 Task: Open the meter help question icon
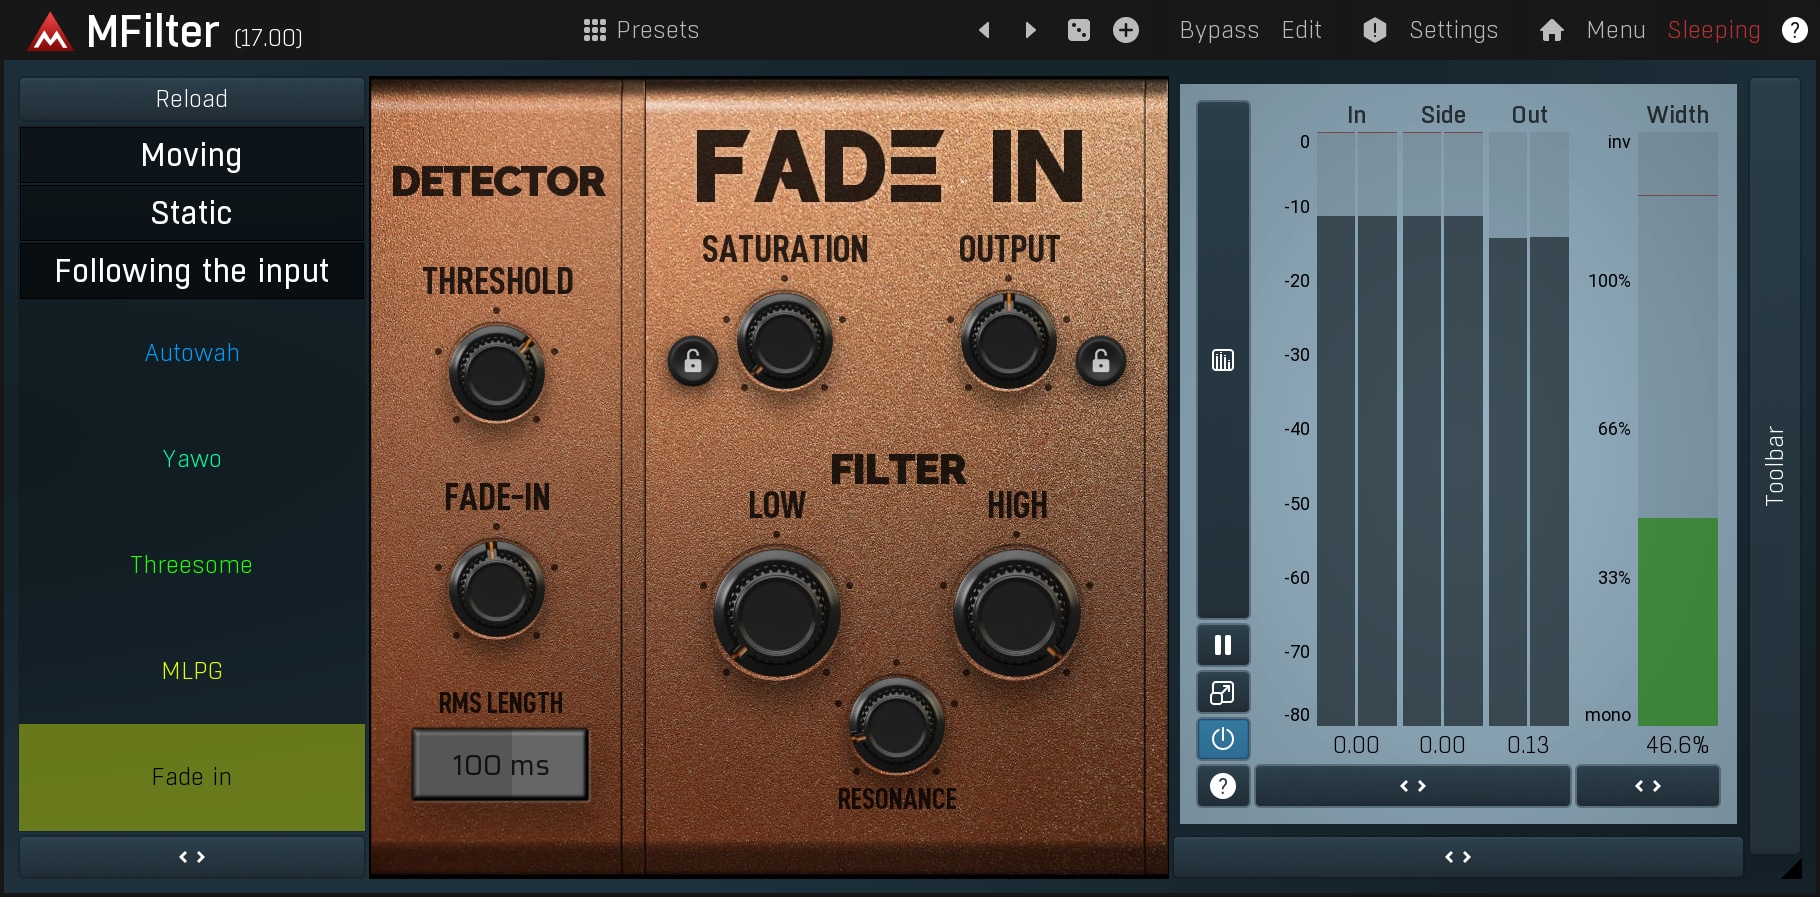[x=1223, y=786]
